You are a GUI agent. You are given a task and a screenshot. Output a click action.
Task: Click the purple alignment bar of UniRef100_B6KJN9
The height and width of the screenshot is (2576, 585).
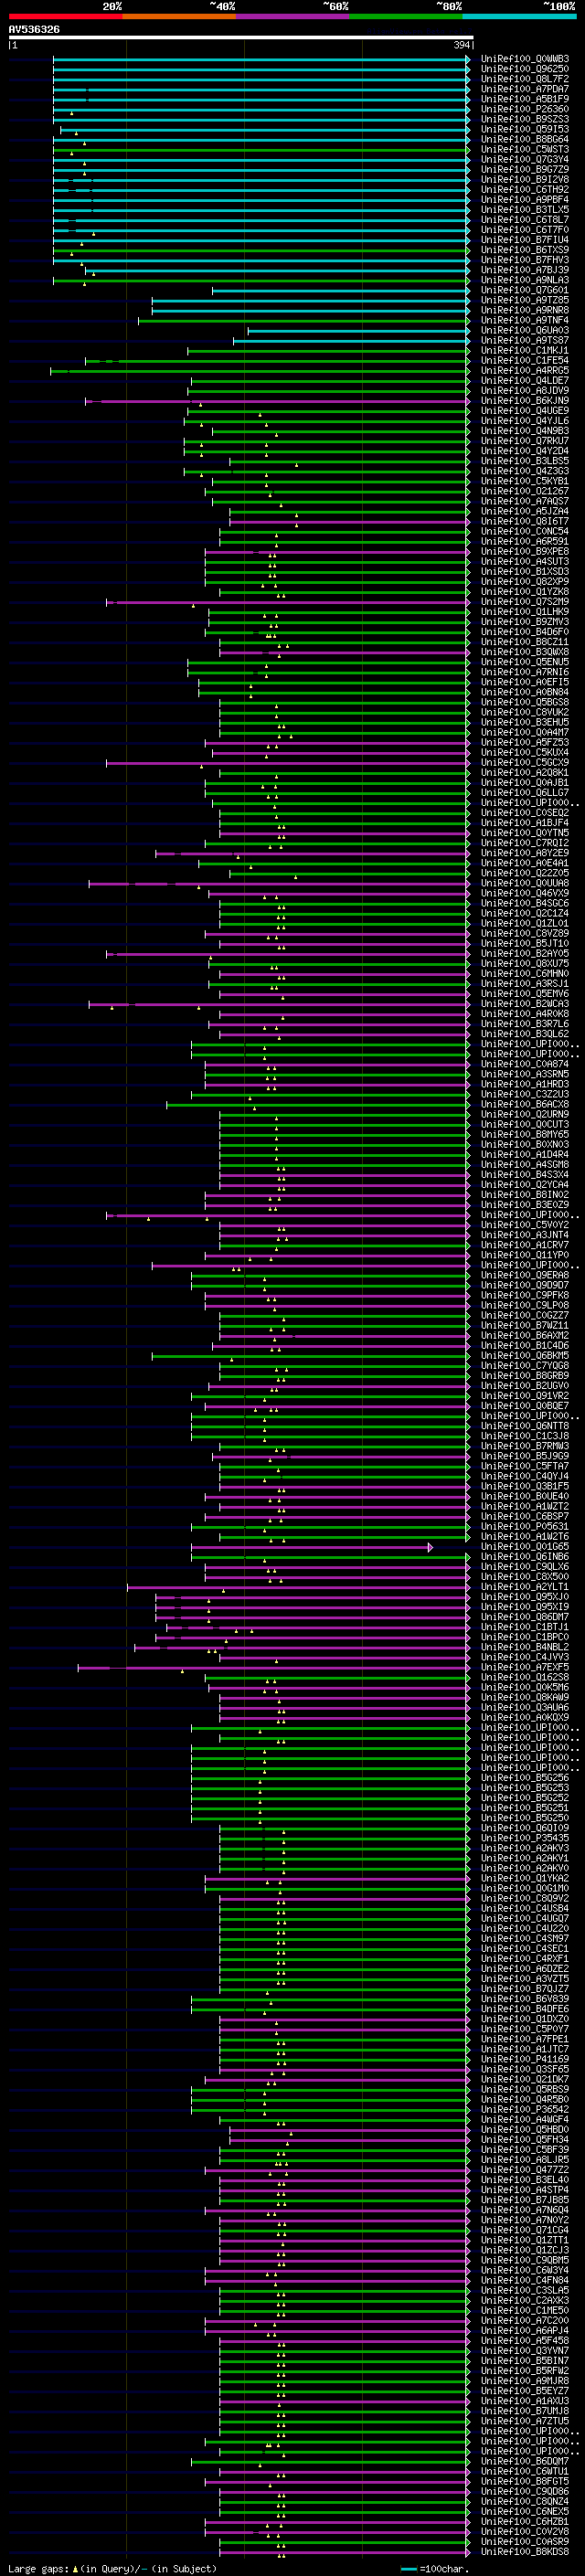tap(278, 401)
